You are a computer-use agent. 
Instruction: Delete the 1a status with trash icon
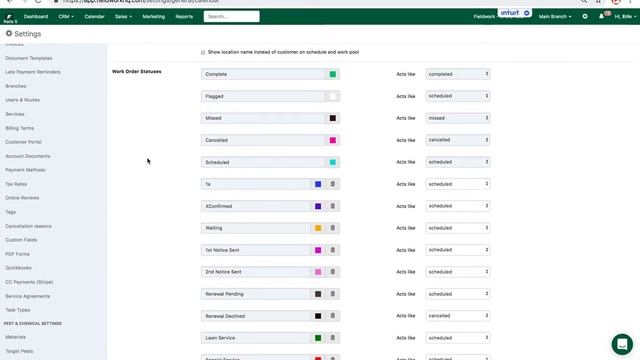coord(333,184)
